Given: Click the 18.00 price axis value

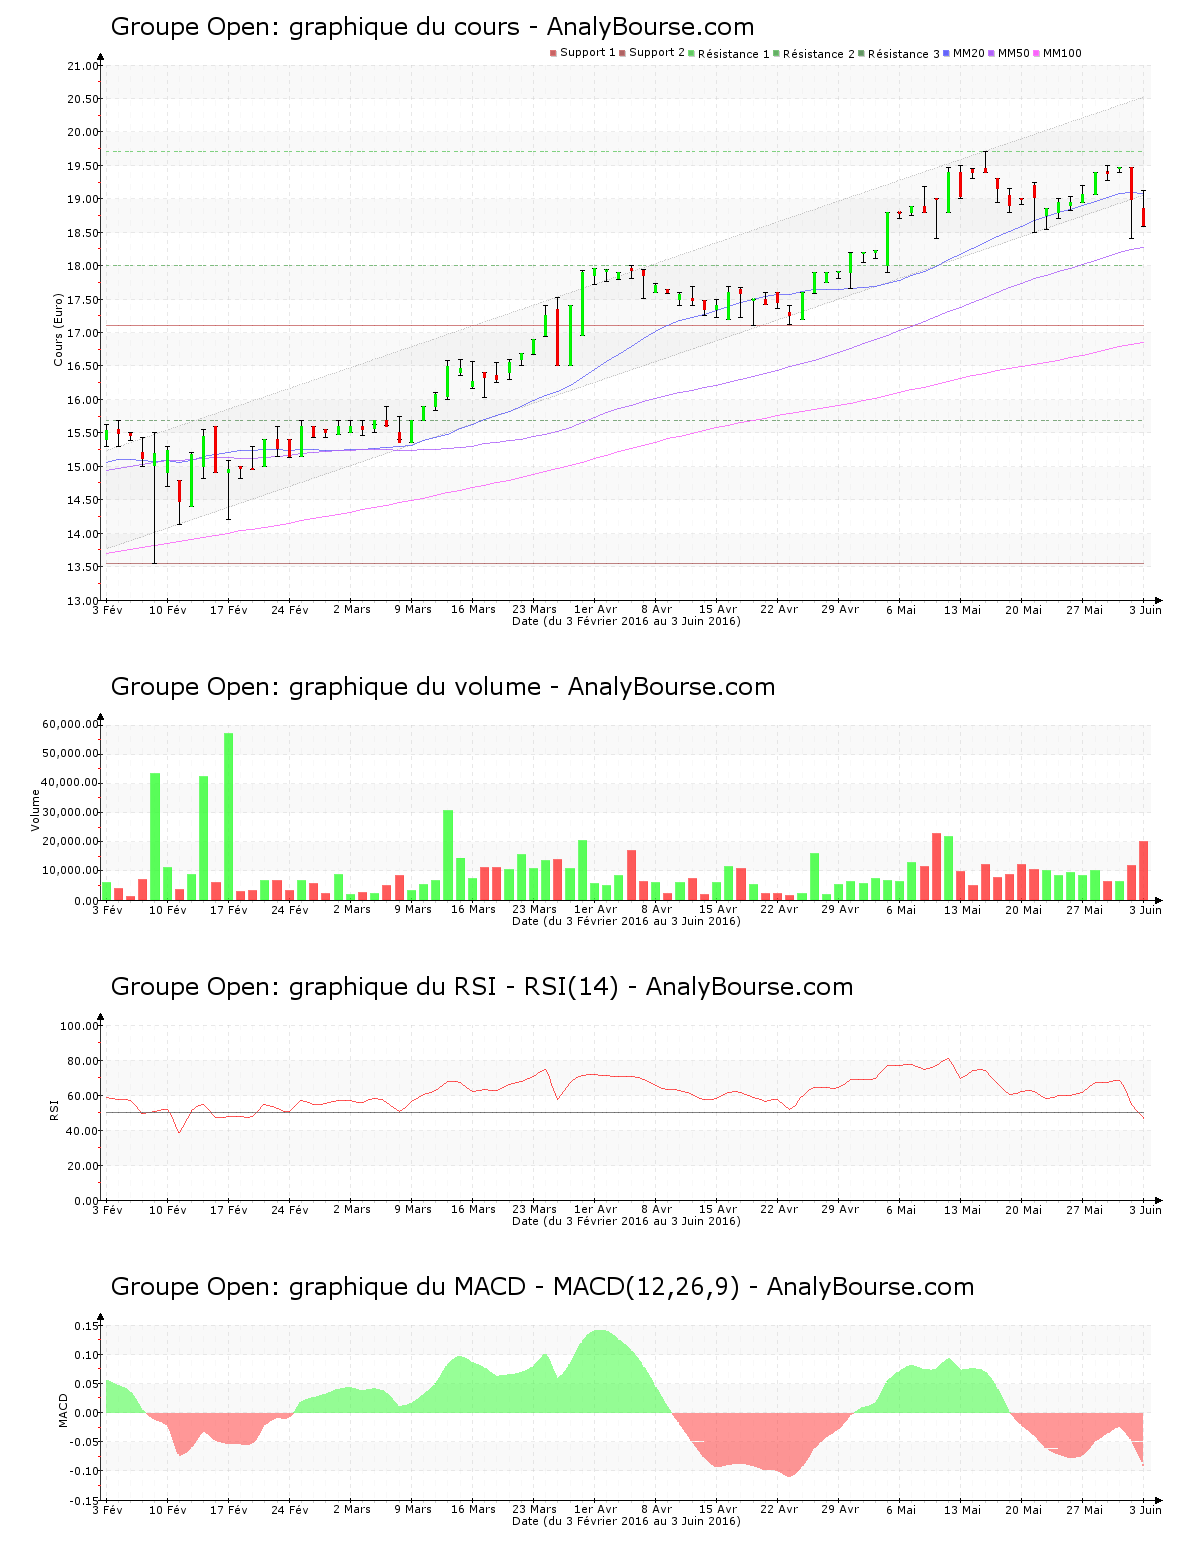Looking at the screenshot, I should 83,266.
